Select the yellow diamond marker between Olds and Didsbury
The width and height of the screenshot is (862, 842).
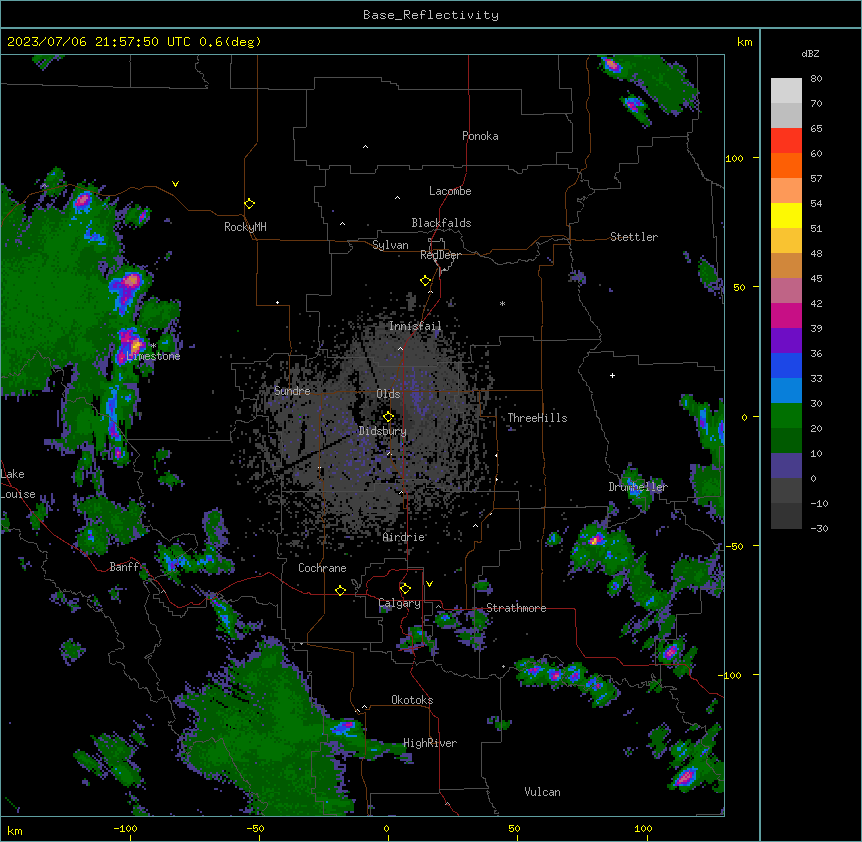pyautogui.click(x=388, y=417)
